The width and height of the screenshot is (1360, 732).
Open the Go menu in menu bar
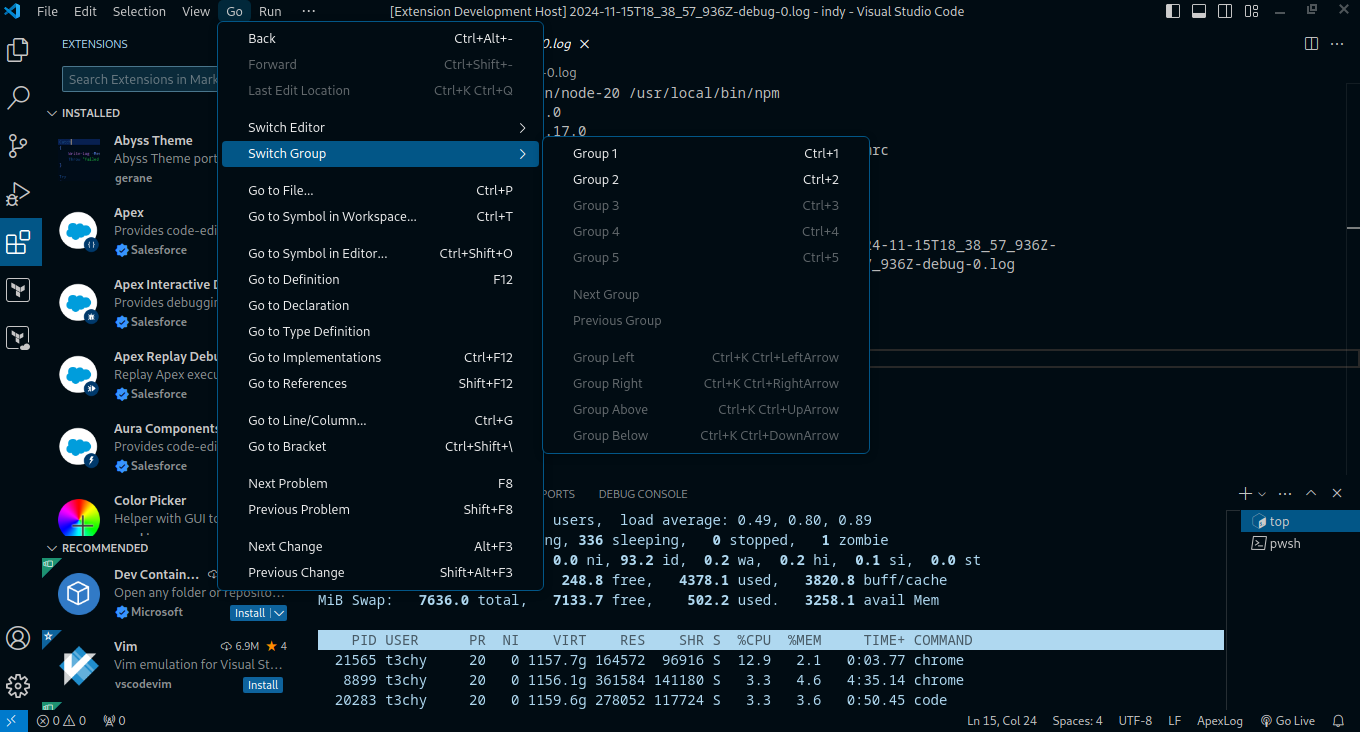[234, 11]
